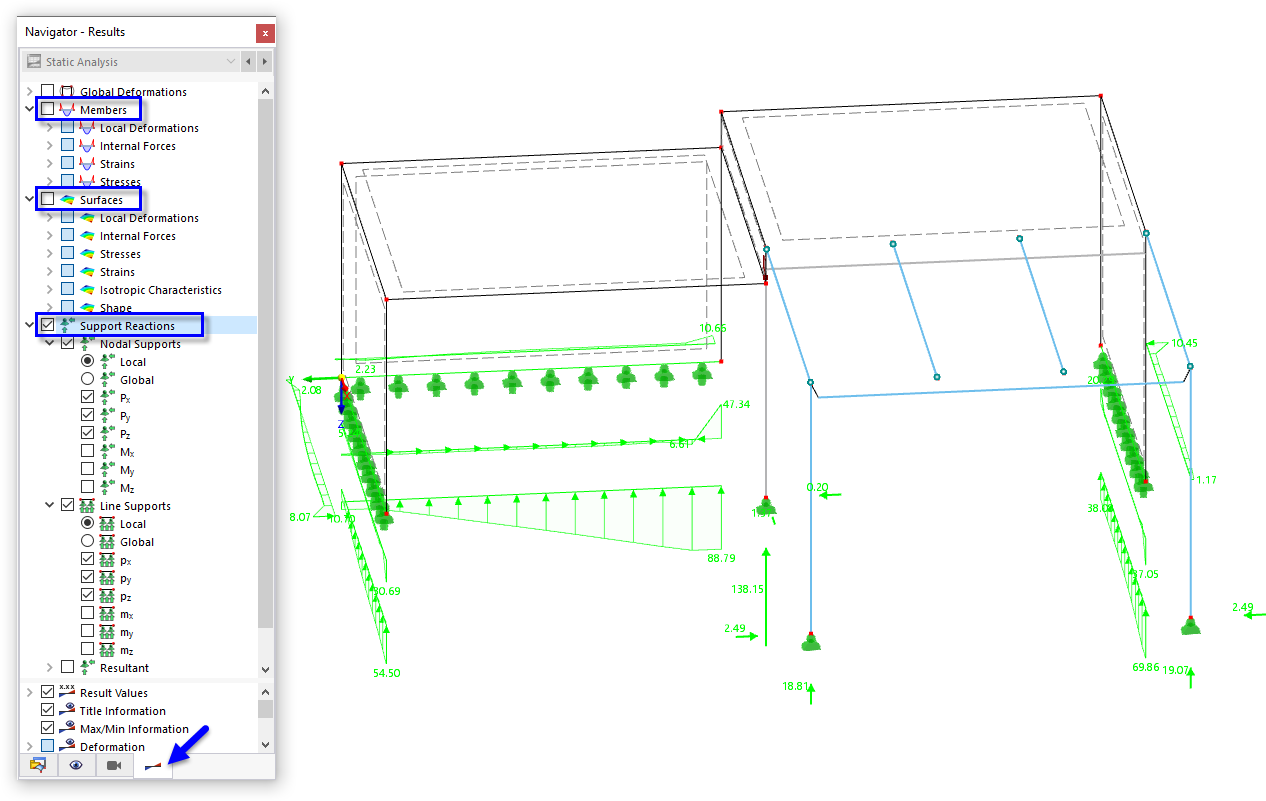
Task: Click the Isotropic Characteristics icon
Action: [x=87, y=290]
